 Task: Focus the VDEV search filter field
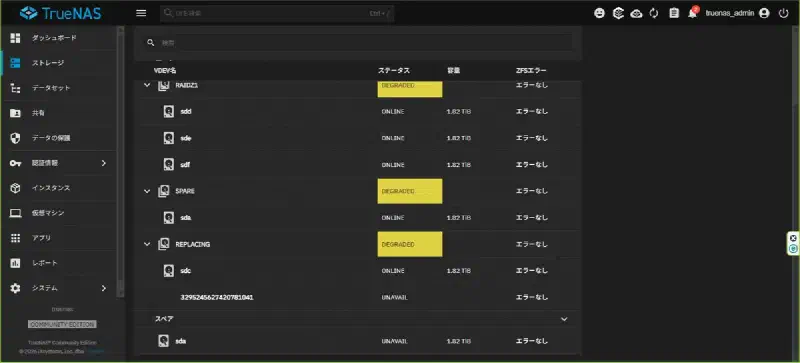(357, 43)
